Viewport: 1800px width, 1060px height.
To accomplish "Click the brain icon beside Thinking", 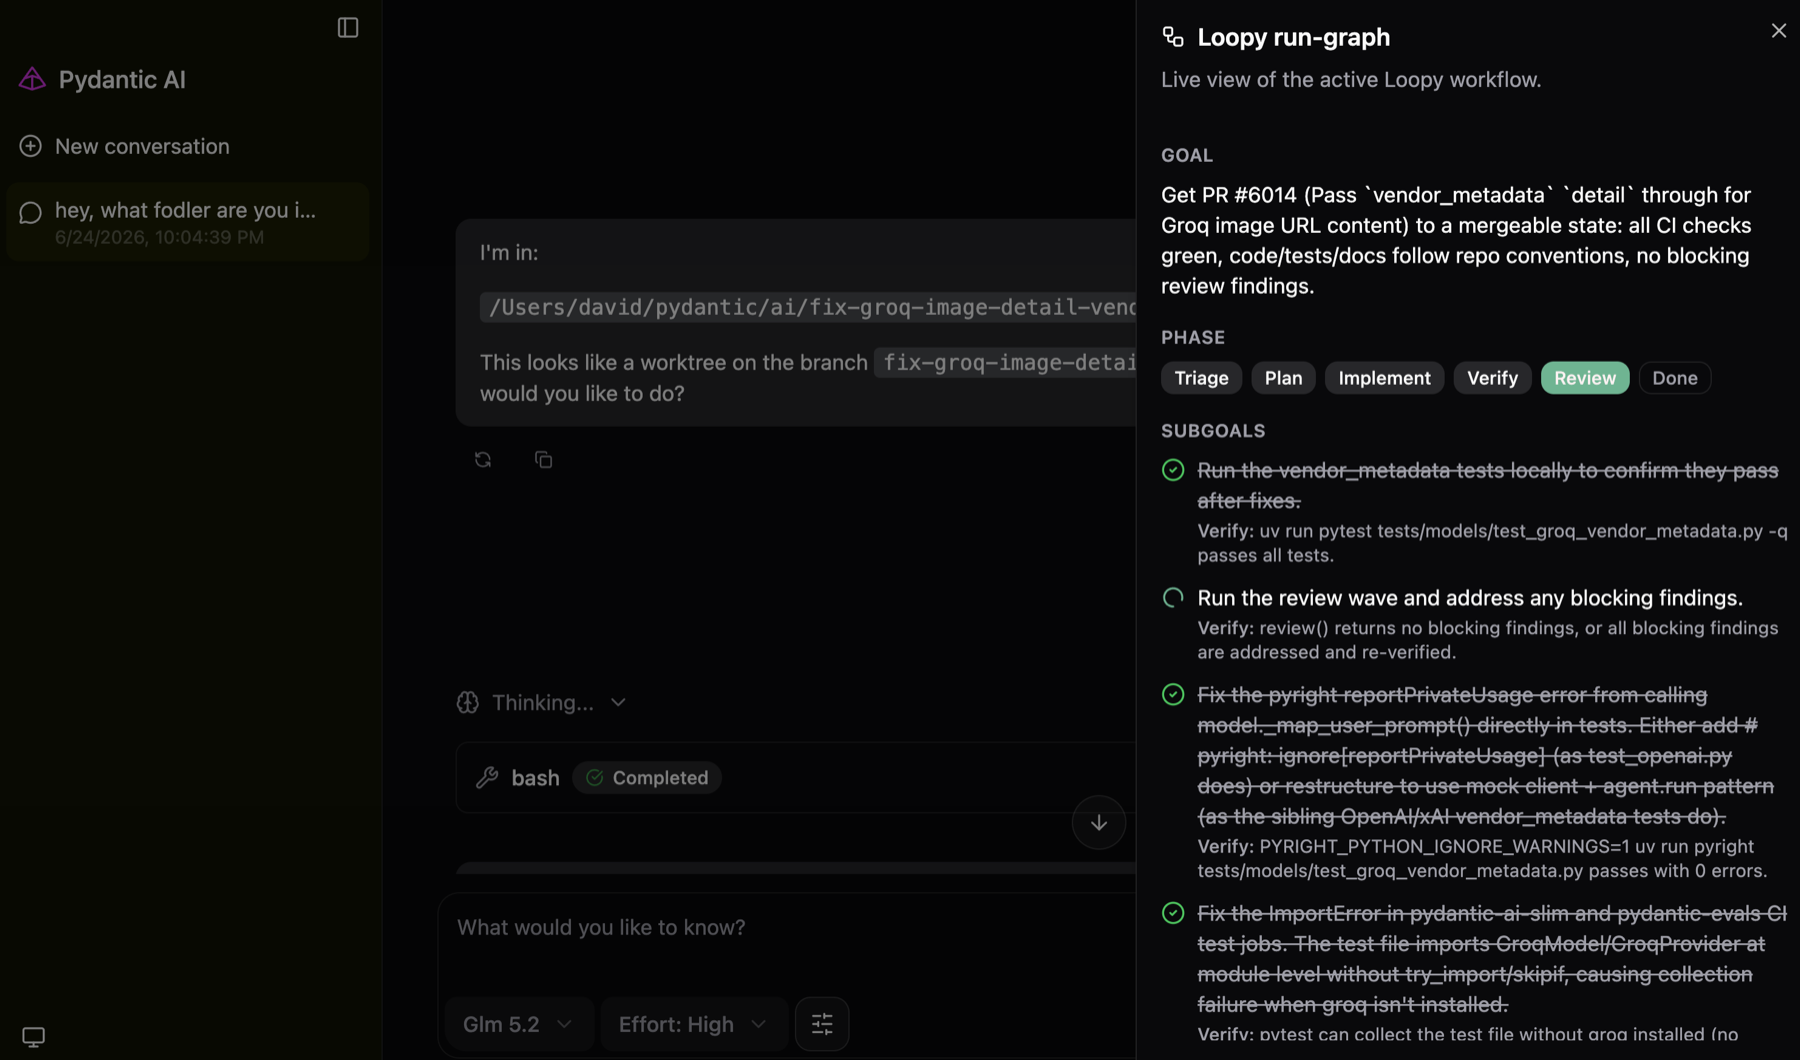I will (x=468, y=703).
